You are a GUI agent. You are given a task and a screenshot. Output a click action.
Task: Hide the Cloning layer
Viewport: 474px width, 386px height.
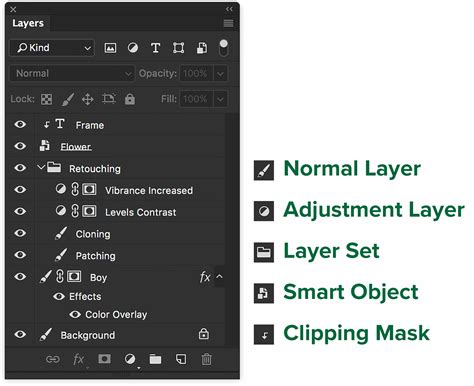[20, 233]
